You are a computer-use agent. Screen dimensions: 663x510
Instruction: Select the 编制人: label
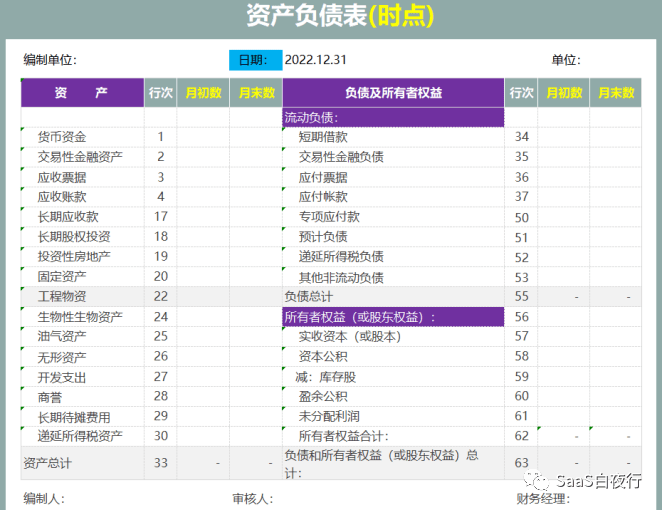(x=44, y=499)
